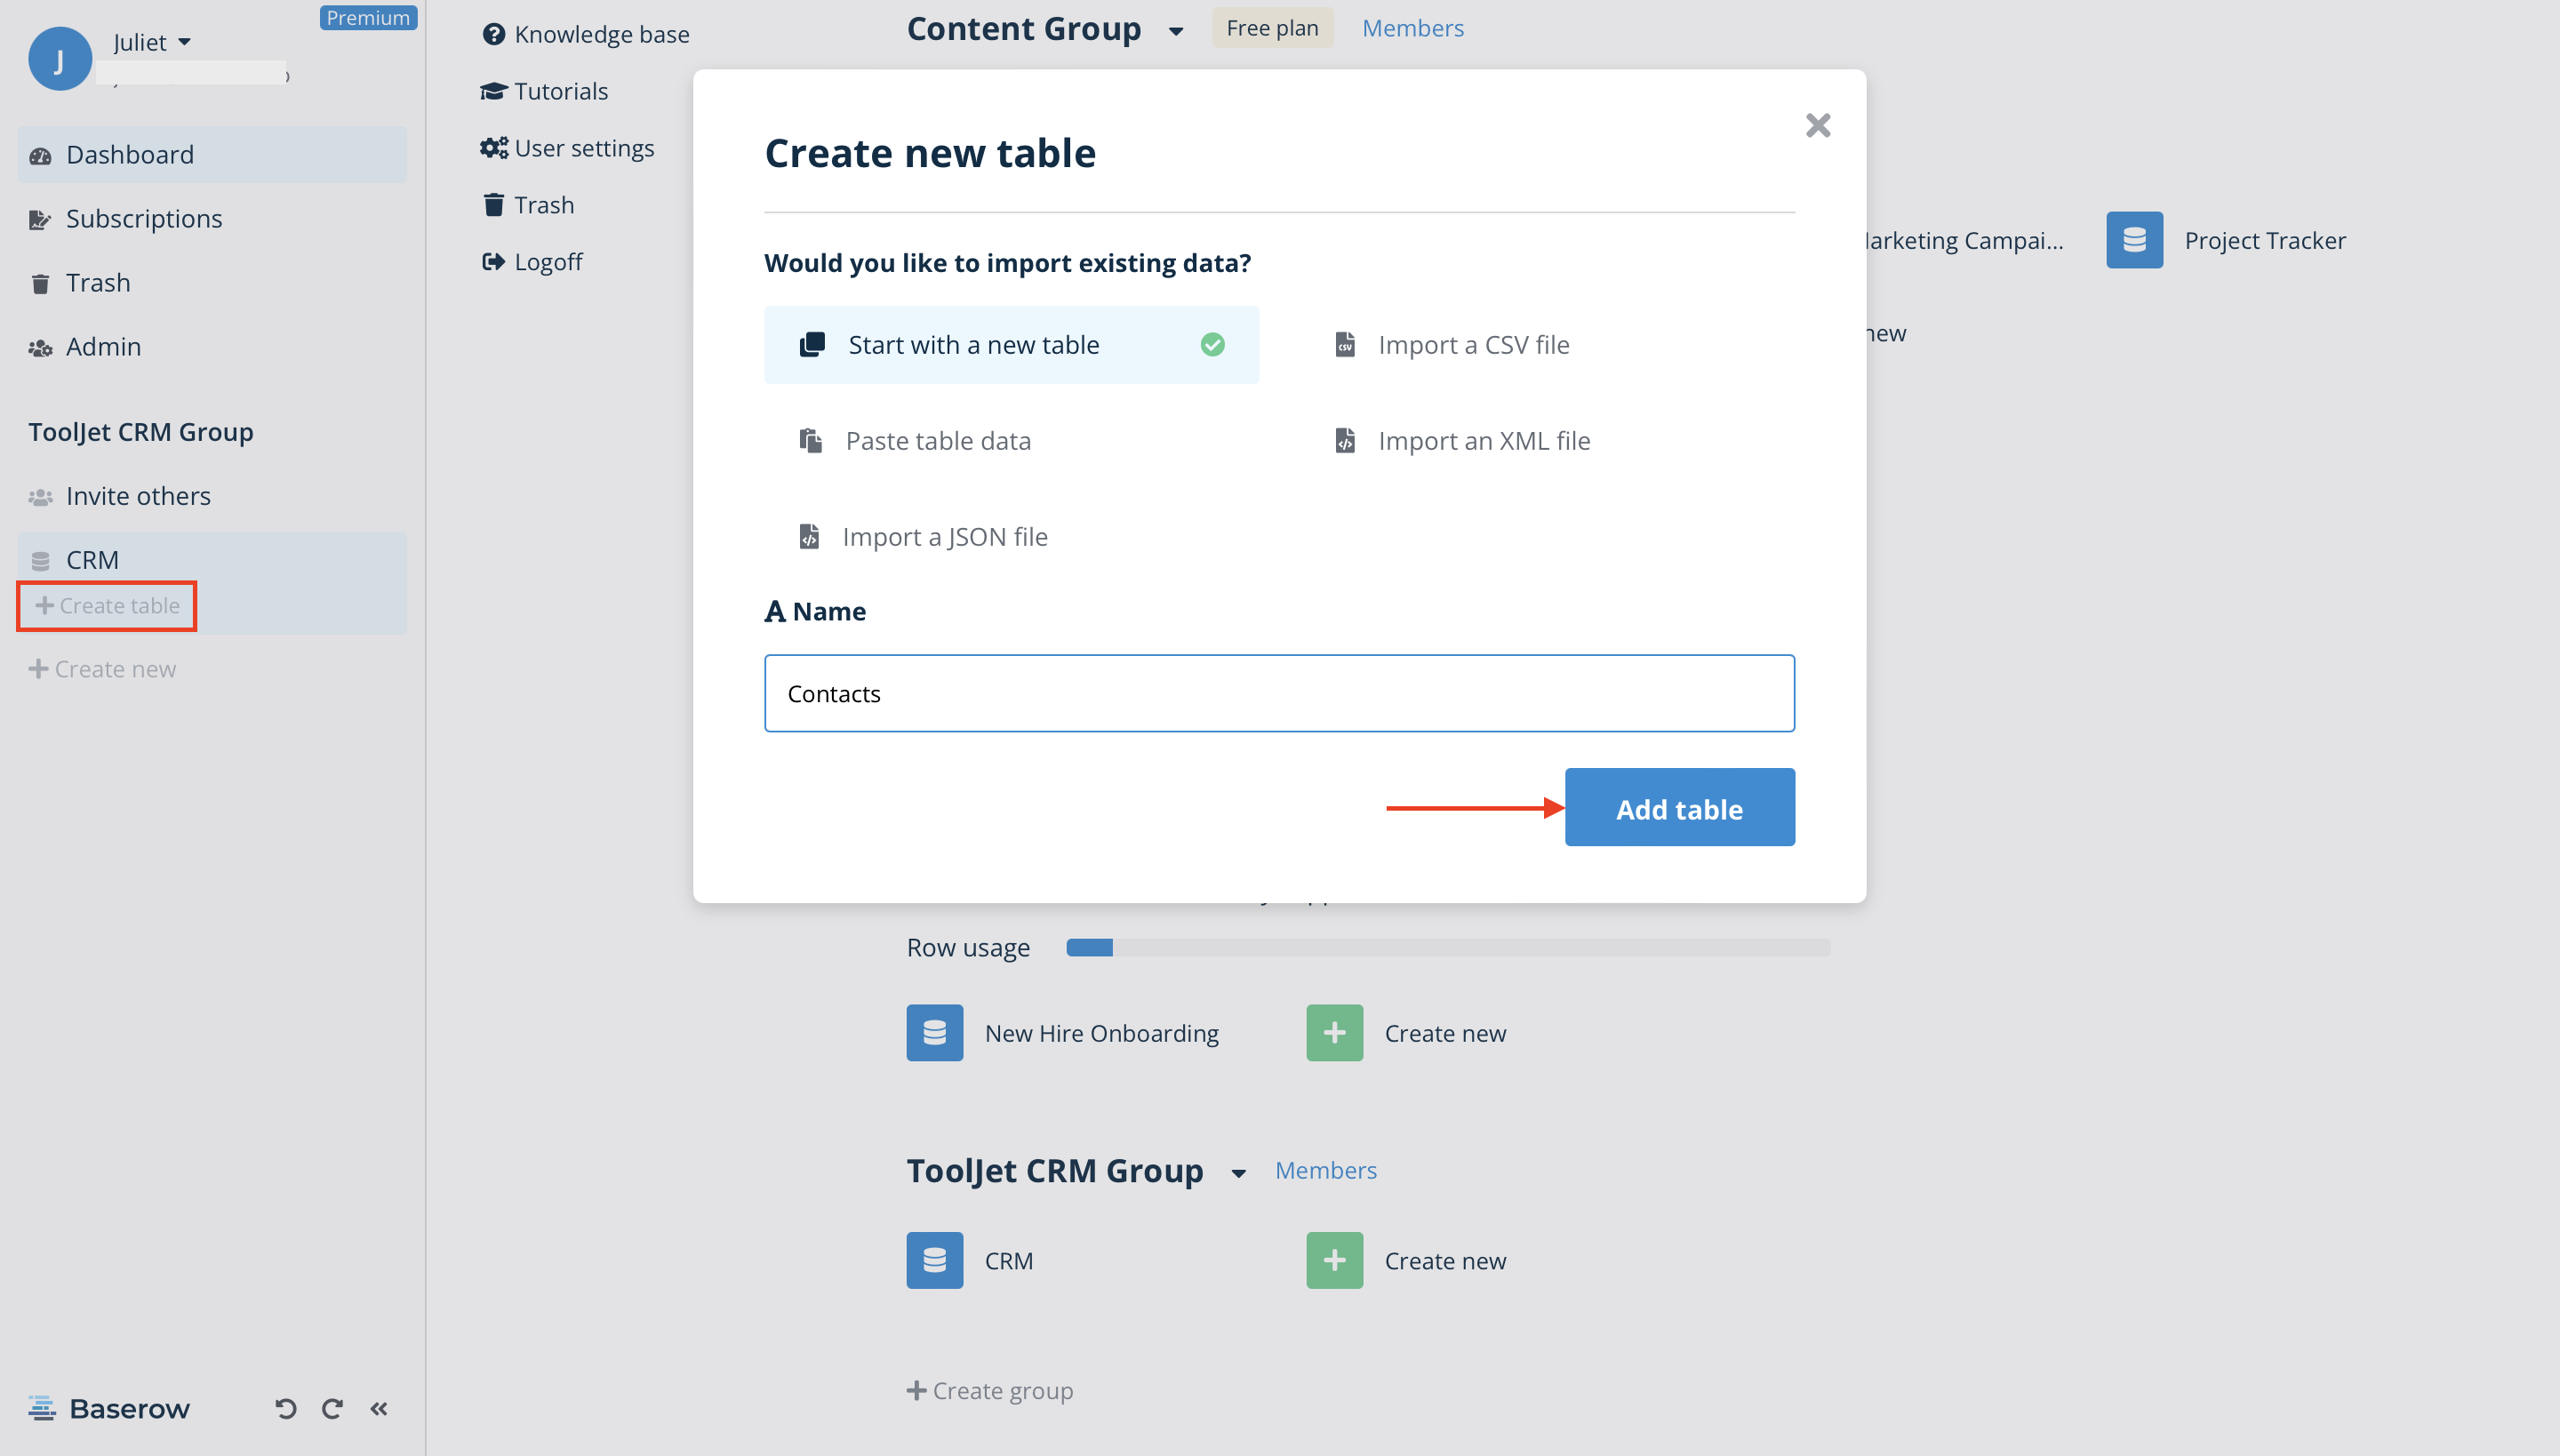
Task: Click the Contacts name input field
Action: pyautogui.click(x=1279, y=692)
